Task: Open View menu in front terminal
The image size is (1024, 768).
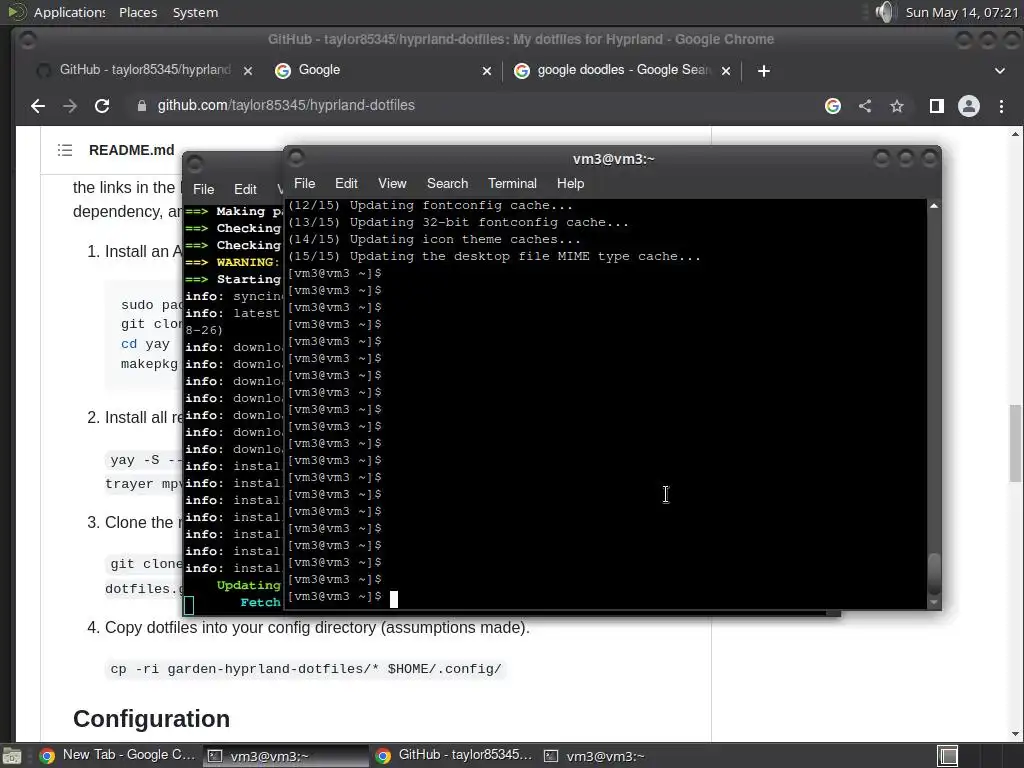Action: pos(392,184)
